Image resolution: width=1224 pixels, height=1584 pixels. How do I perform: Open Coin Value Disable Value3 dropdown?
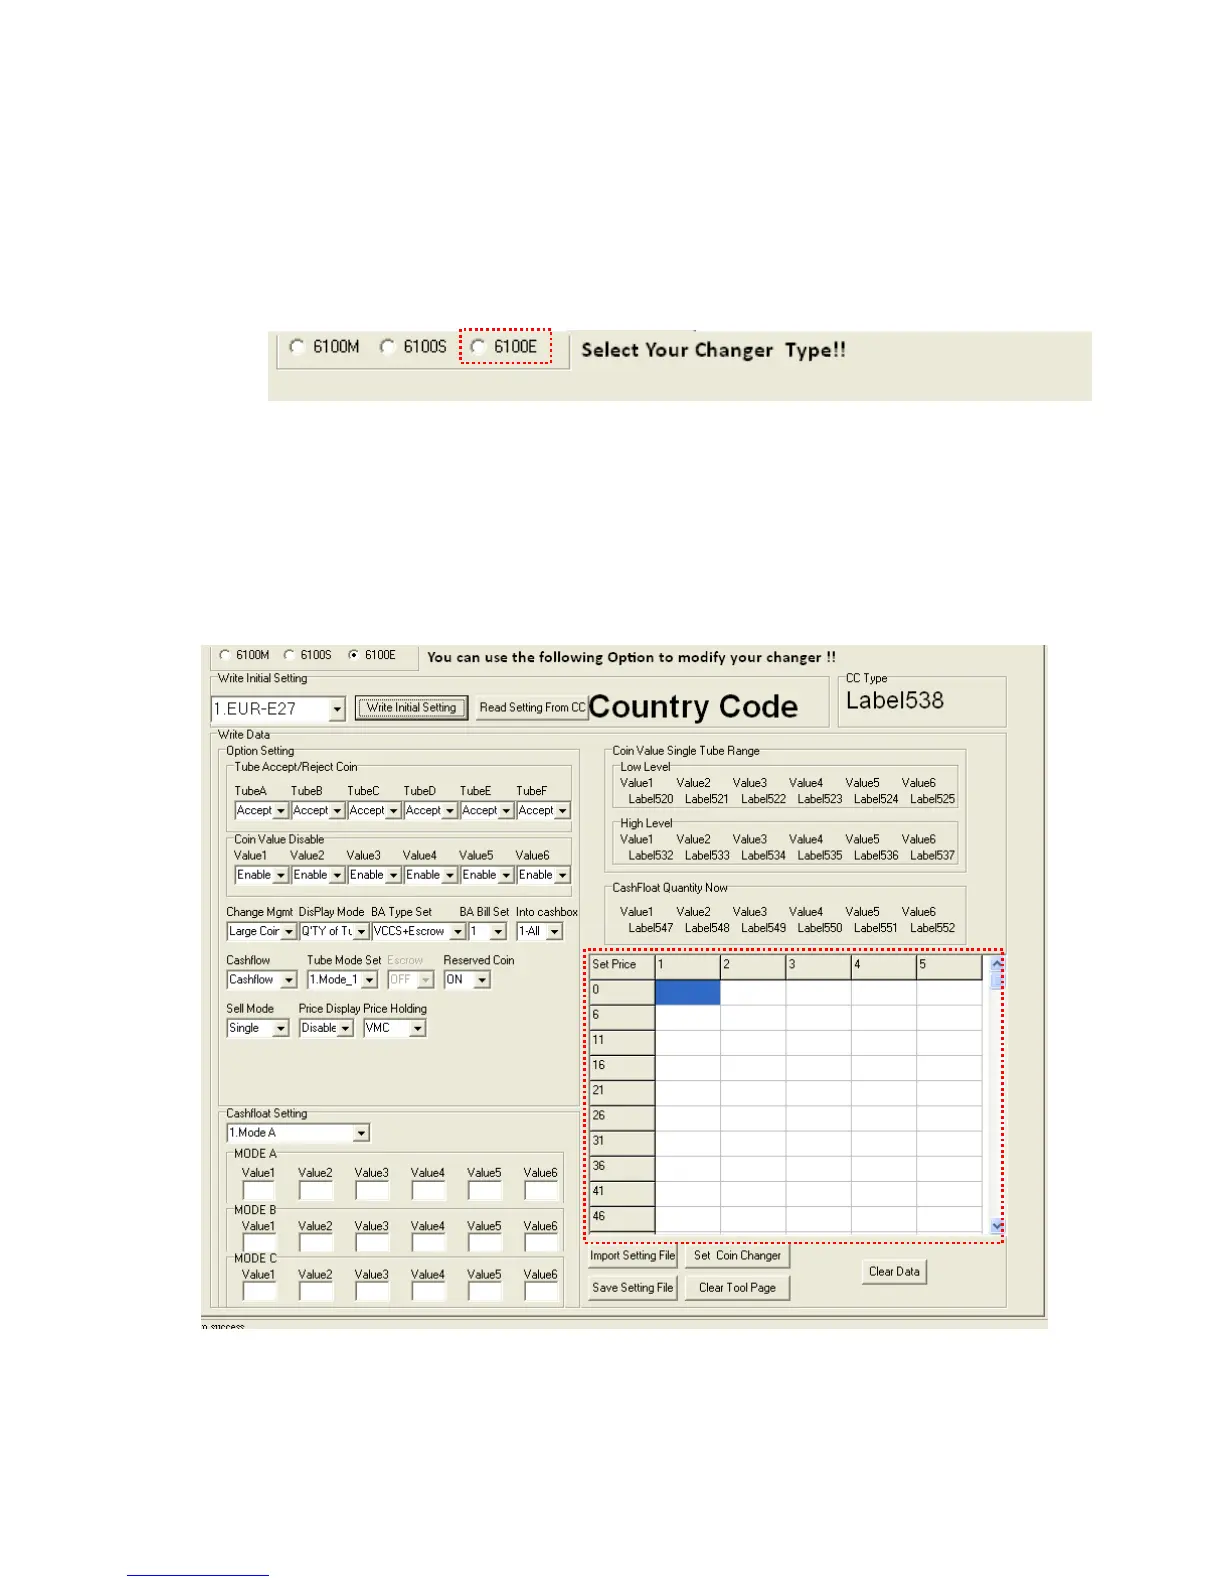point(393,875)
